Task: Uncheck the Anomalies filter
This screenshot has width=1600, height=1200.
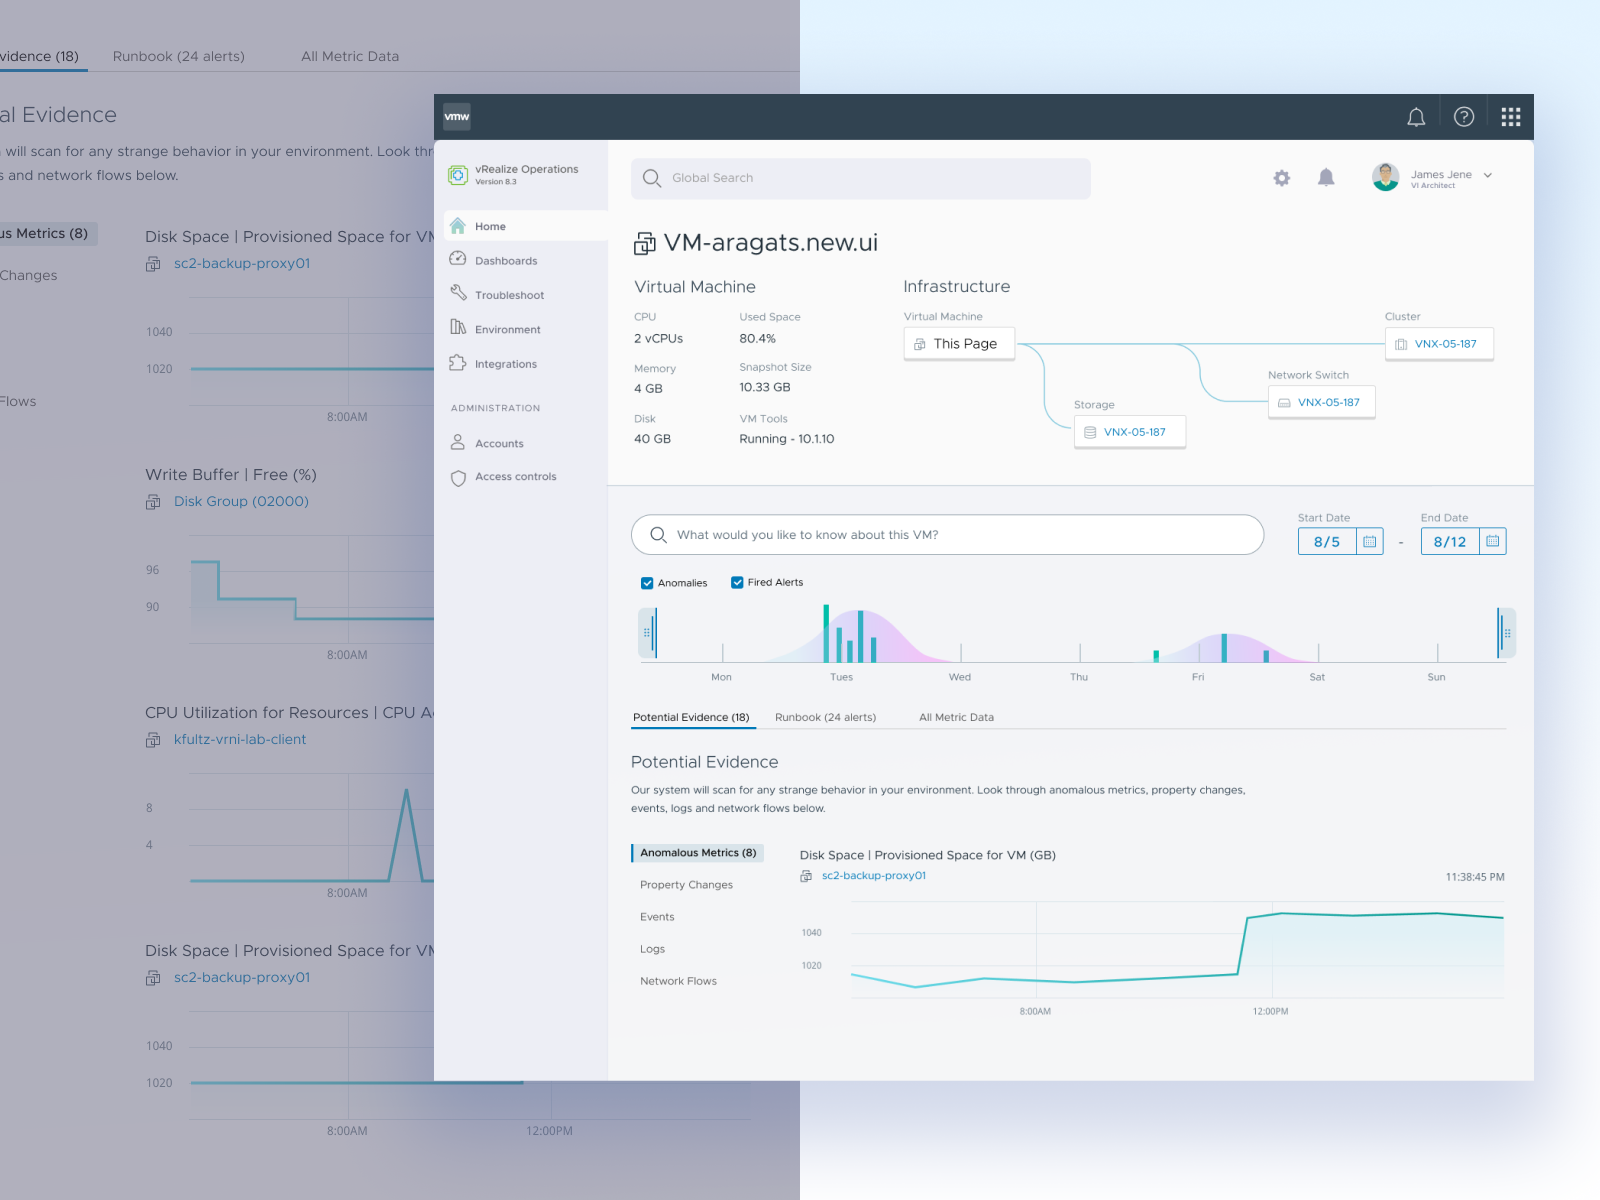Action: 647,582
